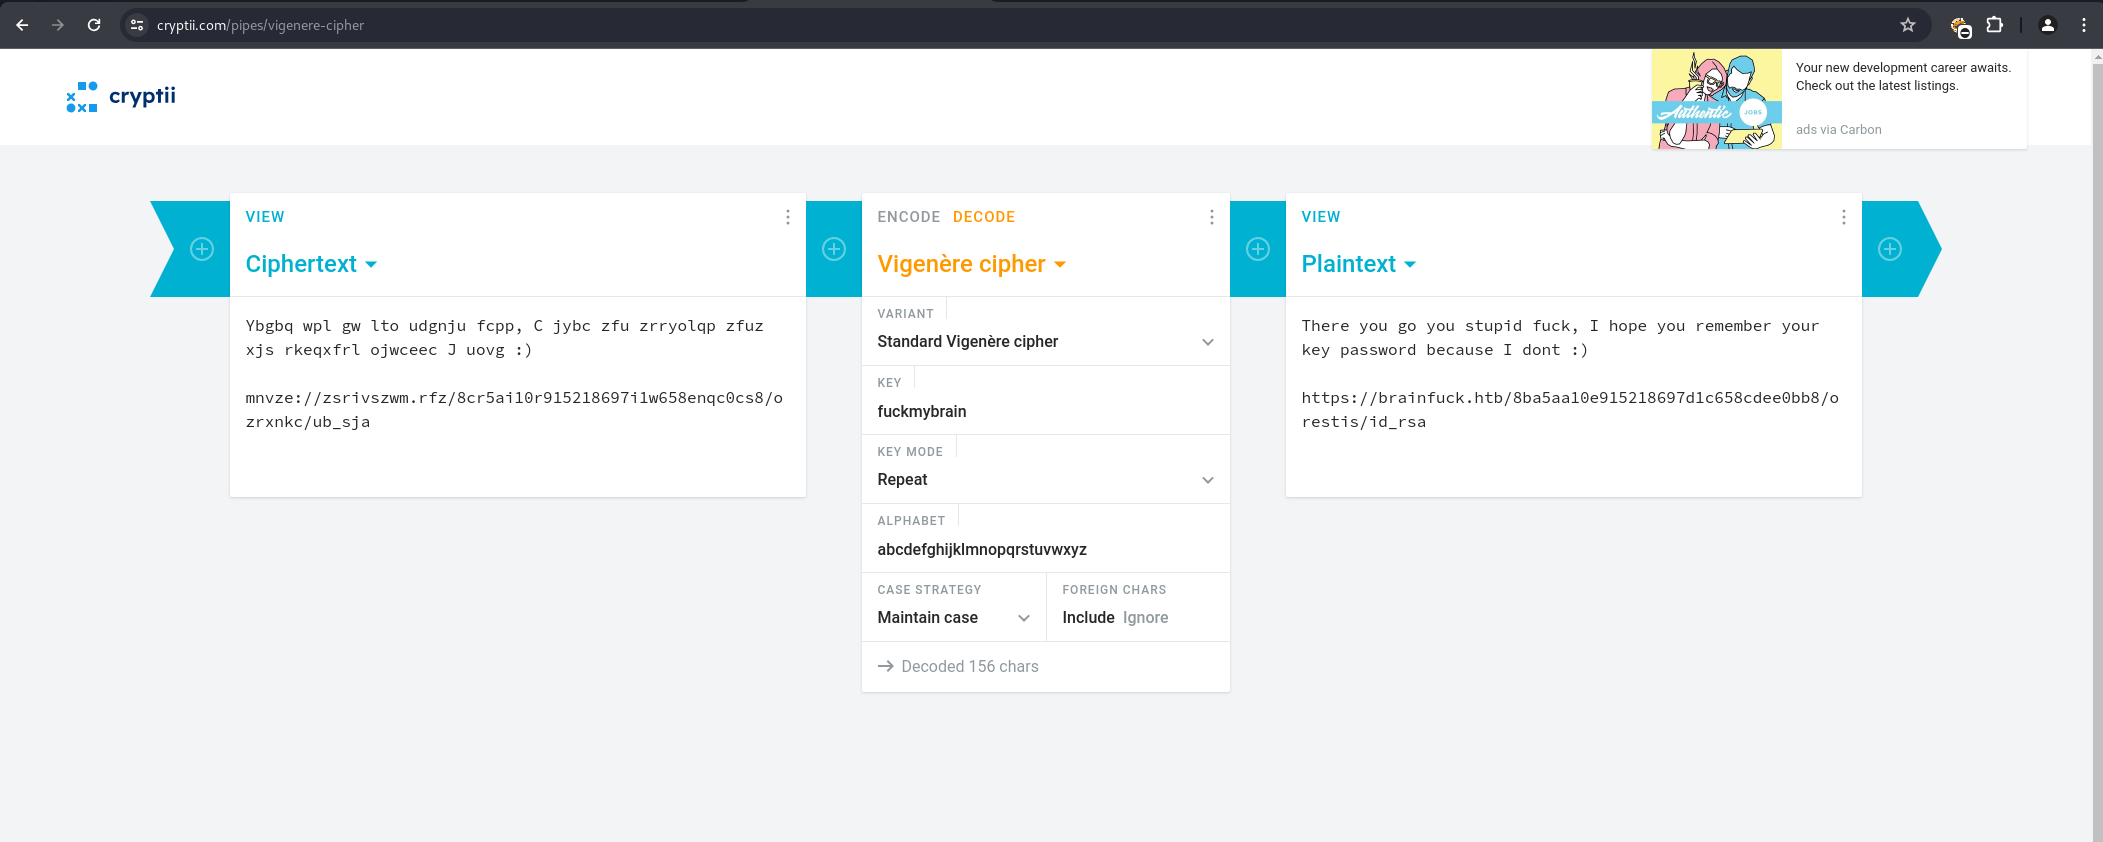Open the ads via Carbon link

coord(1838,130)
